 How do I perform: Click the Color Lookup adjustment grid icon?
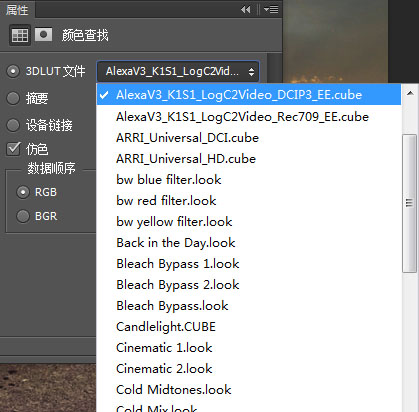pyautogui.click(x=20, y=35)
